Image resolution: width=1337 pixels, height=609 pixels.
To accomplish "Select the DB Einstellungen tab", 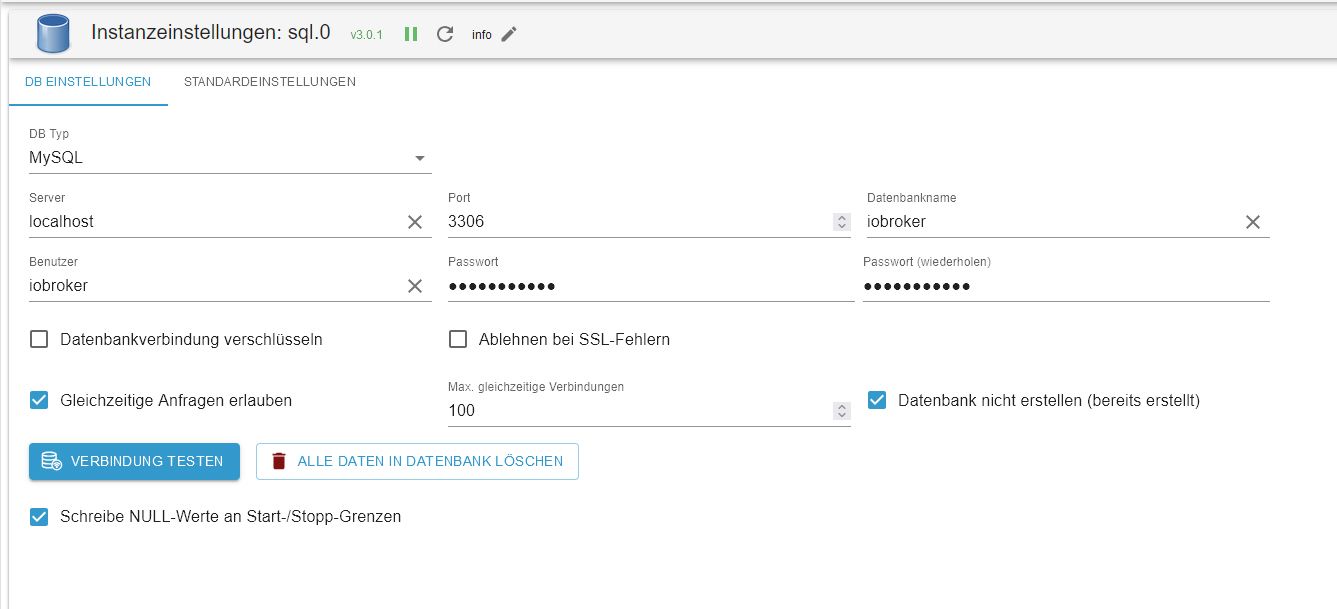I will (x=88, y=82).
